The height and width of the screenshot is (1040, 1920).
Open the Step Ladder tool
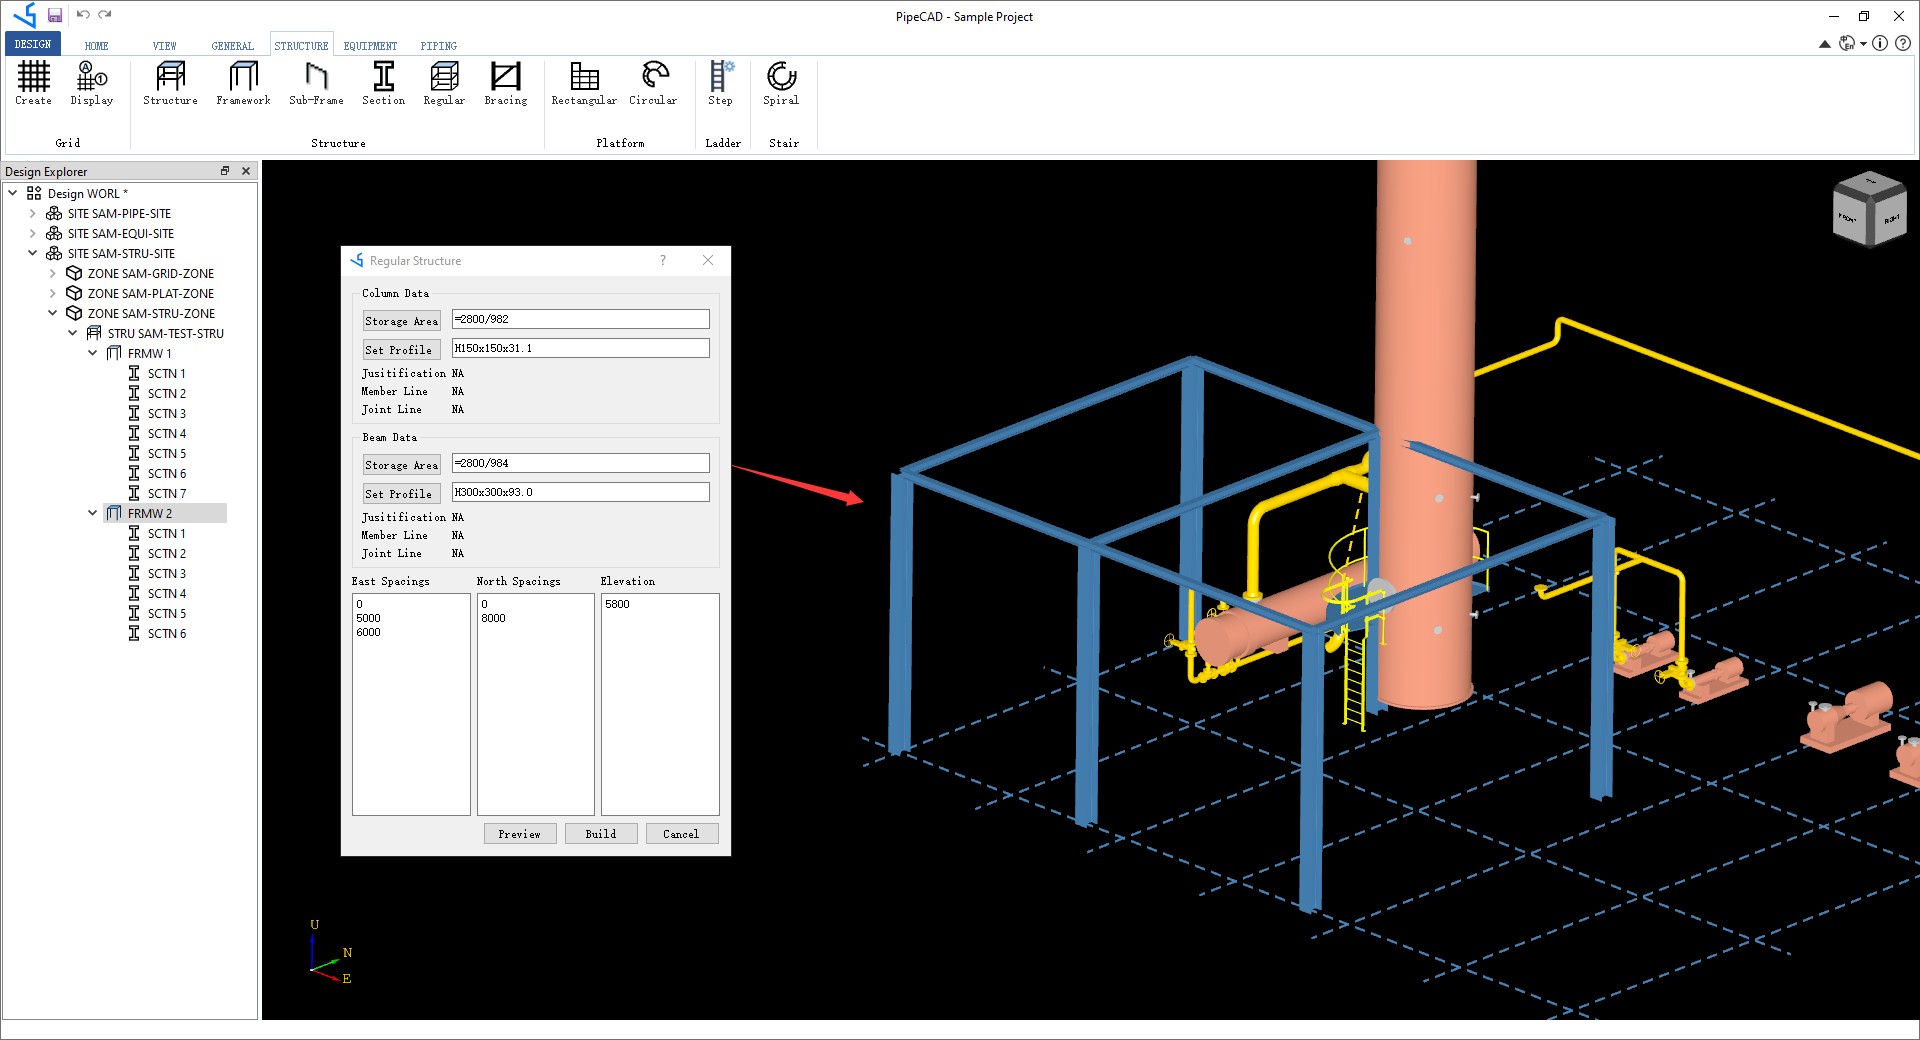point(721,85)
